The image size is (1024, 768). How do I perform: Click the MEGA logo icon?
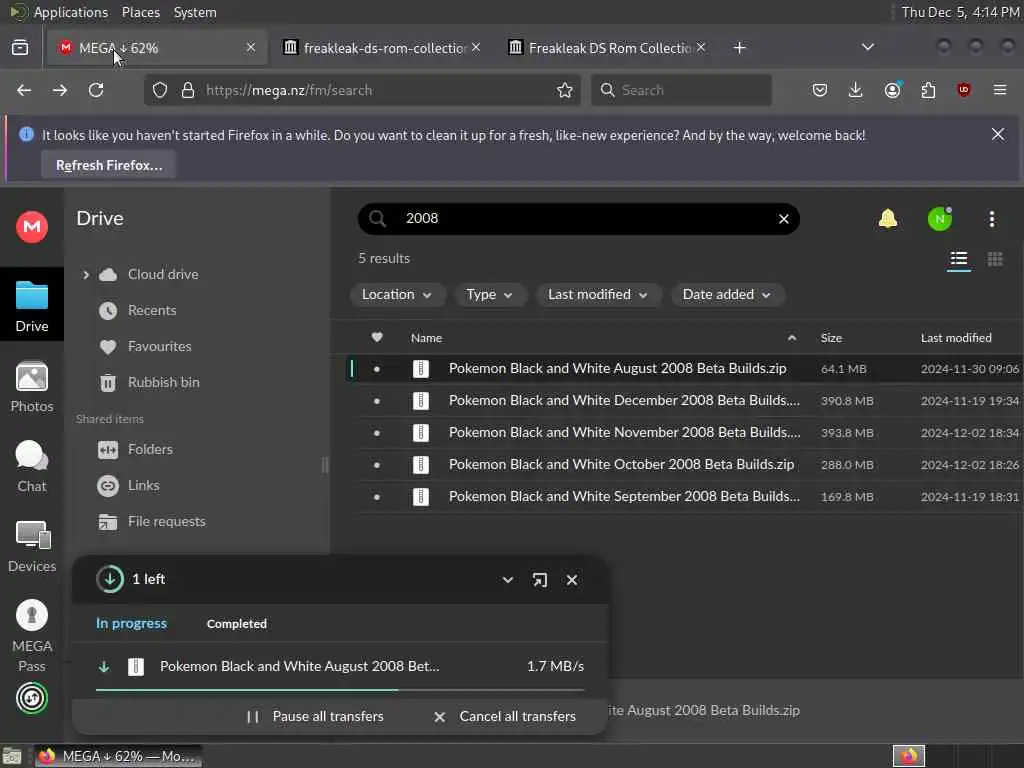[x=31, y=227]
